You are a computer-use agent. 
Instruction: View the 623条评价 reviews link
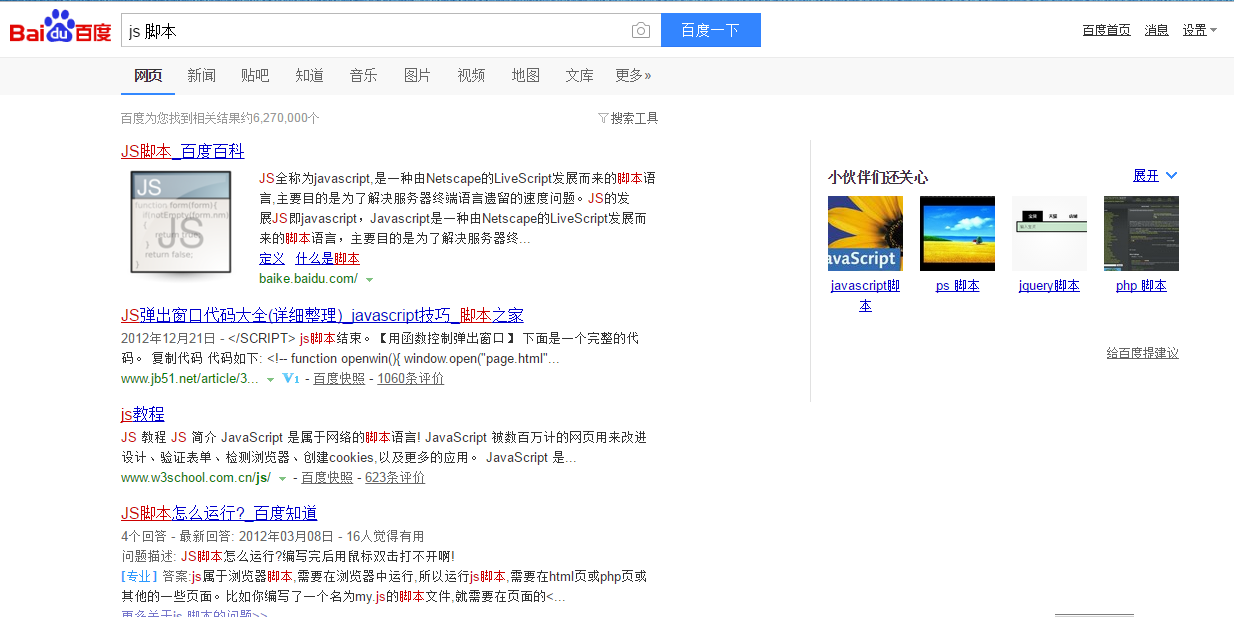(x=395, y=478)
